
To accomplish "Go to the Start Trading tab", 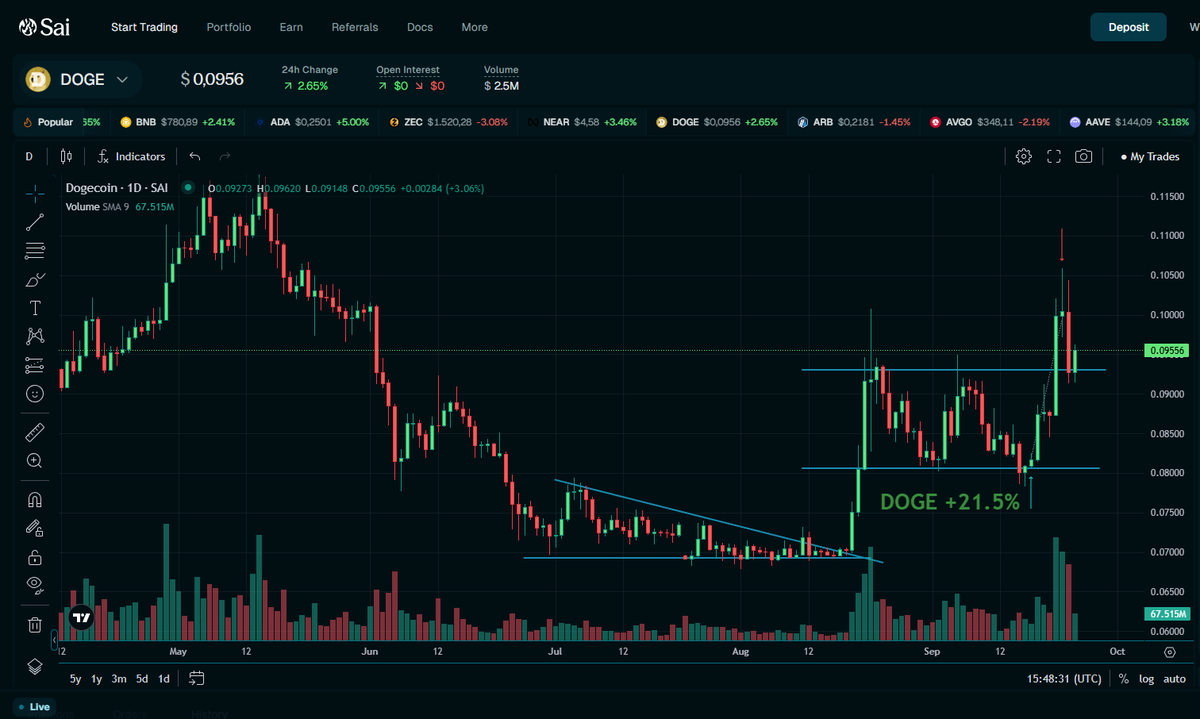I will 144,27.
